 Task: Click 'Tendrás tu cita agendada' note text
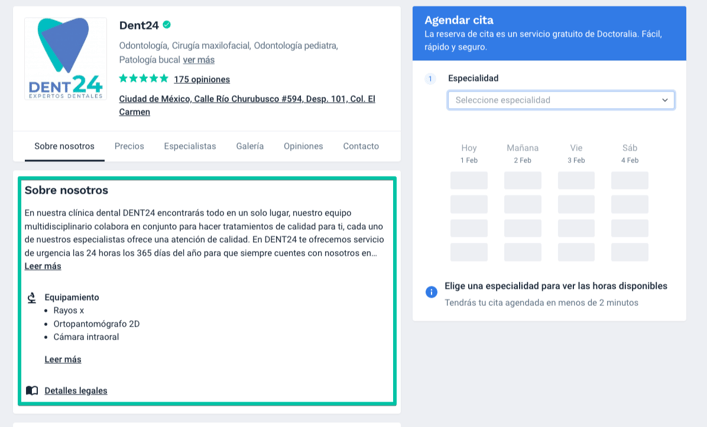pos(542,303)
